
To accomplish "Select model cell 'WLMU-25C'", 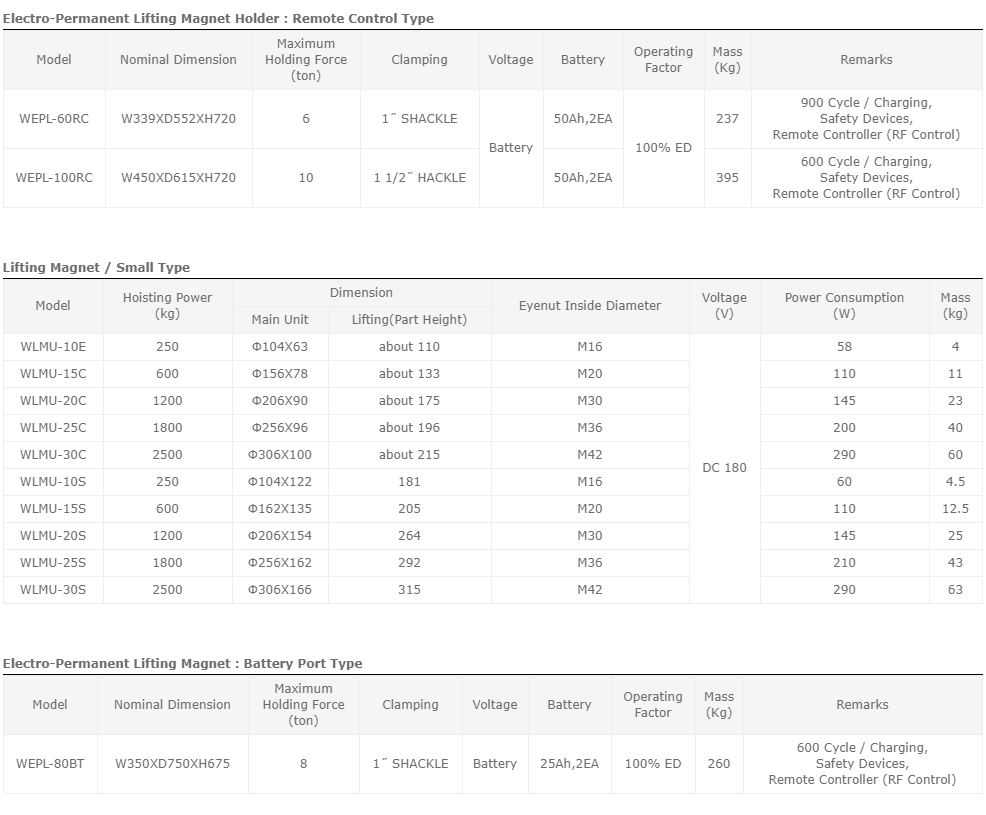I will (53, 428).
